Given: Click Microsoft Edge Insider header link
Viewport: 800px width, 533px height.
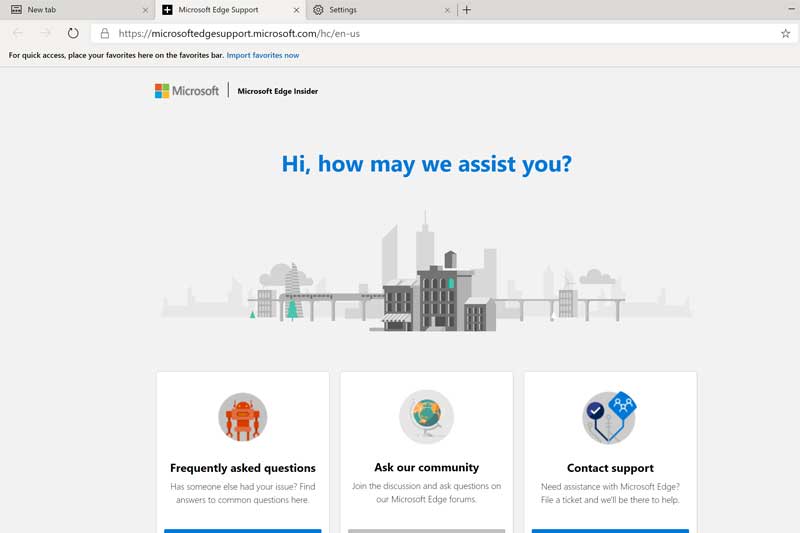Looking at the screenshot, I should (x=278, y=91).
